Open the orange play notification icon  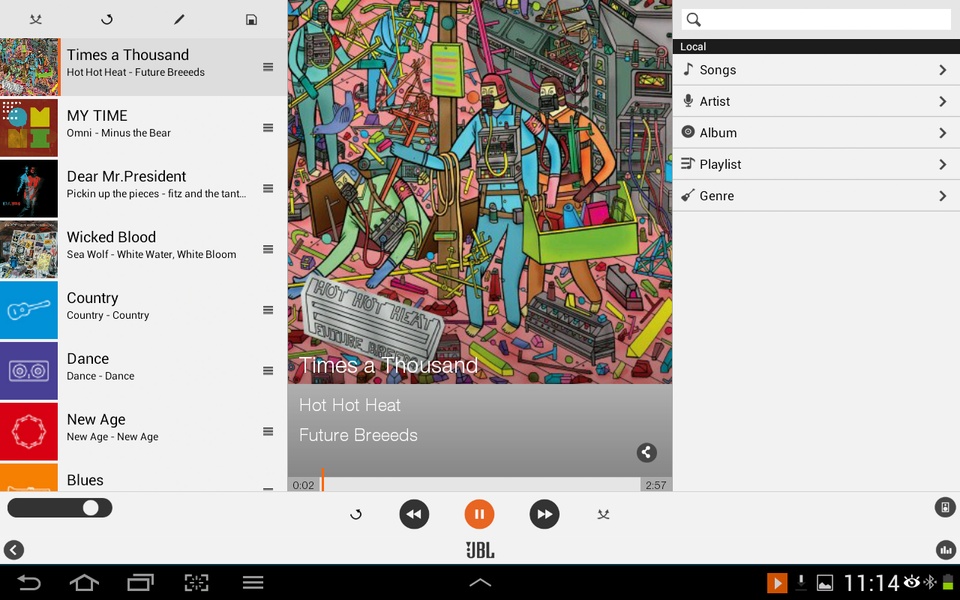tap(777, 582)
